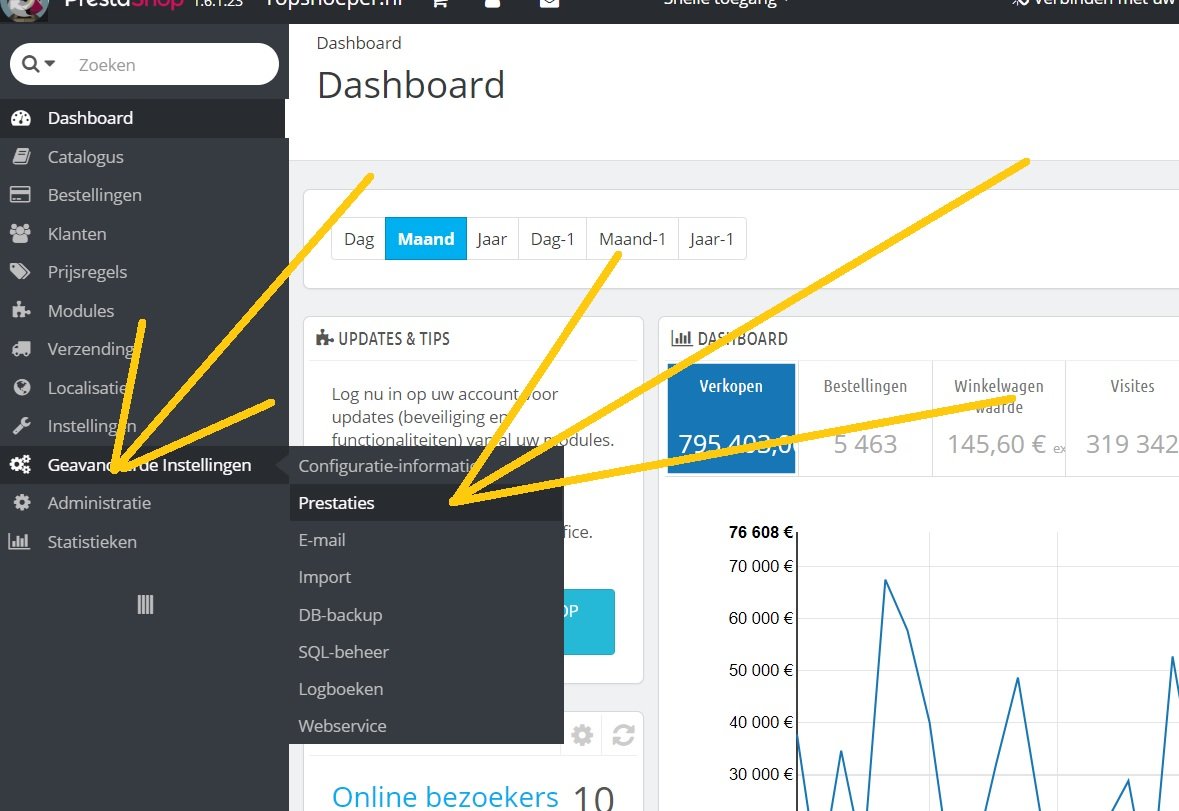The height and width of the screenshot is (811, 1179).
Task: Switch date range to Jaar
Action: coord(492,239)
